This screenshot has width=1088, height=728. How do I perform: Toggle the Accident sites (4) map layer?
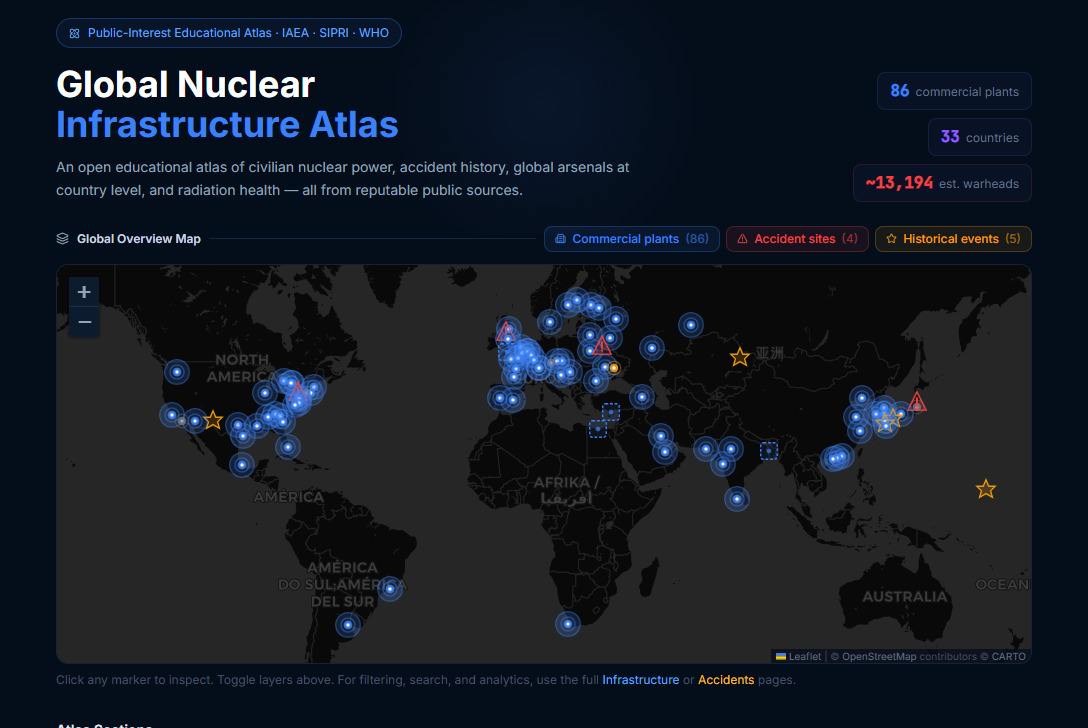pyautogui.click(x=797, y=238)
